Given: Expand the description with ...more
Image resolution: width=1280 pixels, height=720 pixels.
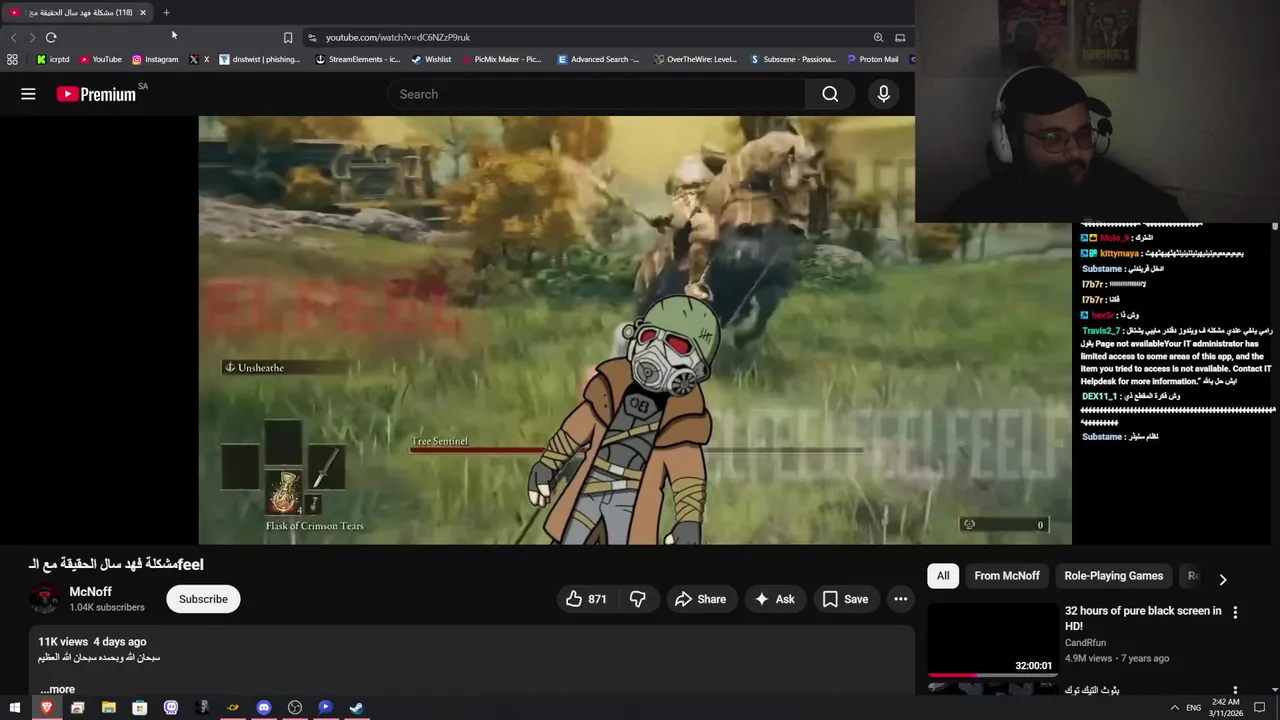Looking at the screenshot, I should 57,689.
